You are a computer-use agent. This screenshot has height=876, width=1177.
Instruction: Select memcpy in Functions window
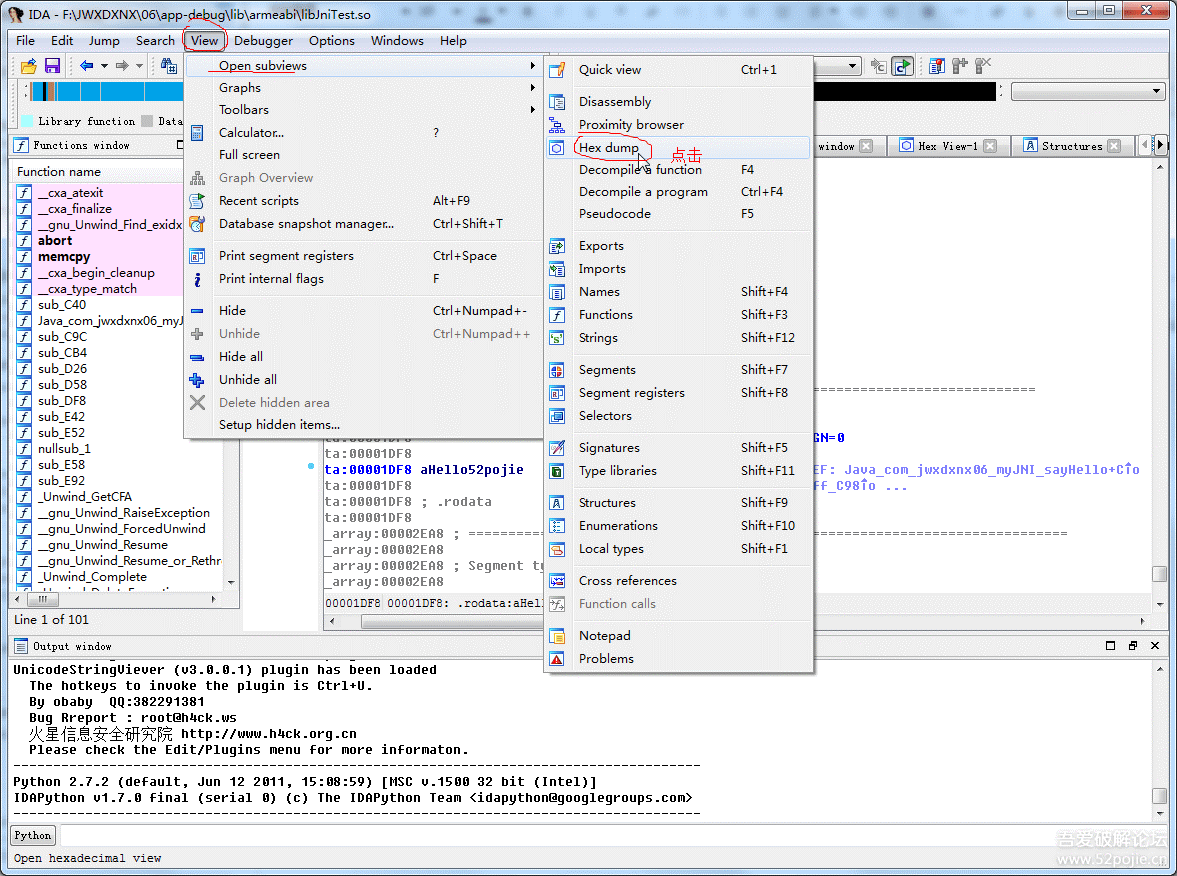64,257
